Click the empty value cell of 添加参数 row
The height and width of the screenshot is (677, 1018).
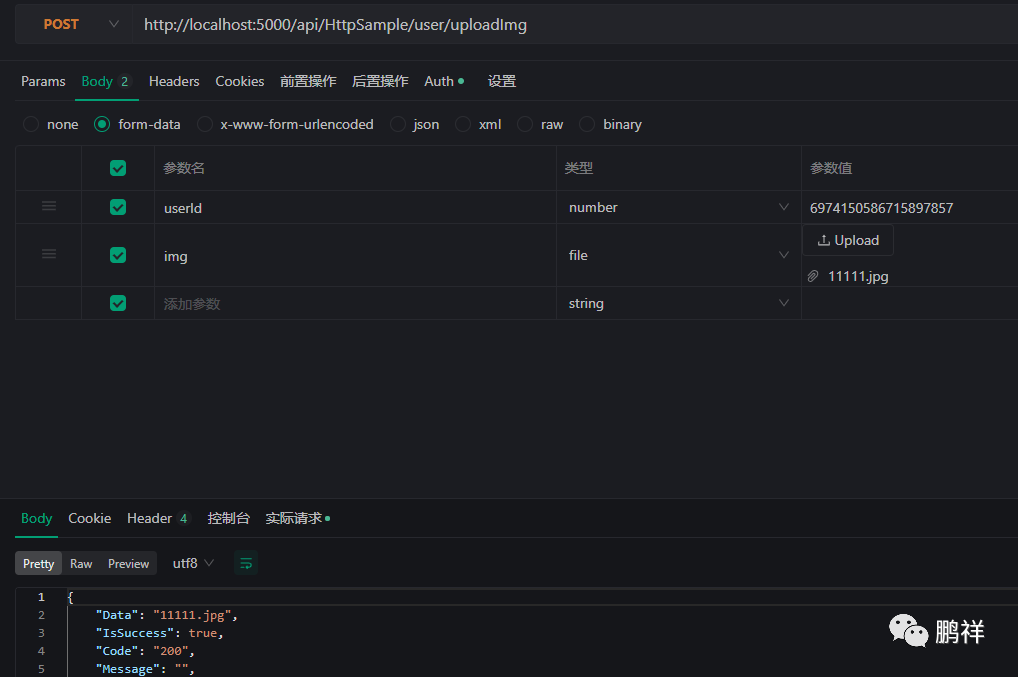(910, 303)
